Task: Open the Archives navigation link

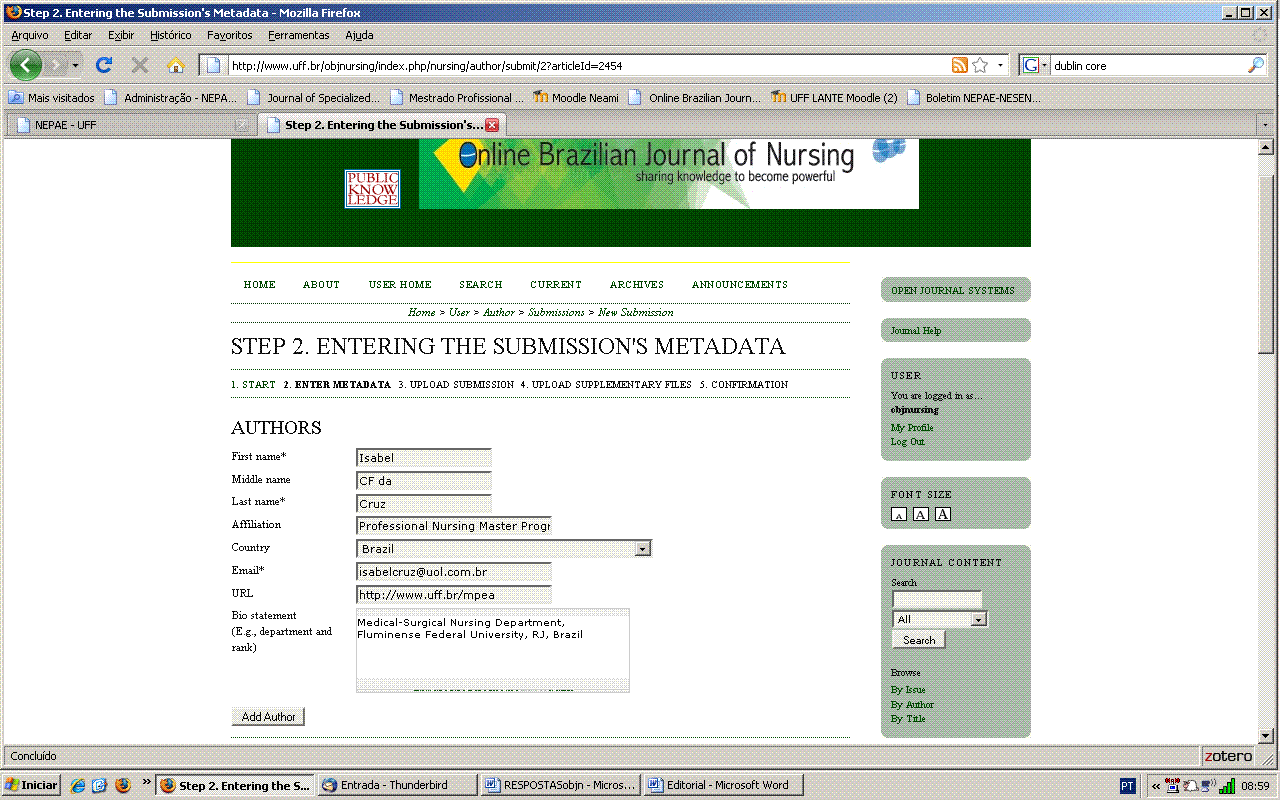Action: (636, 285)
